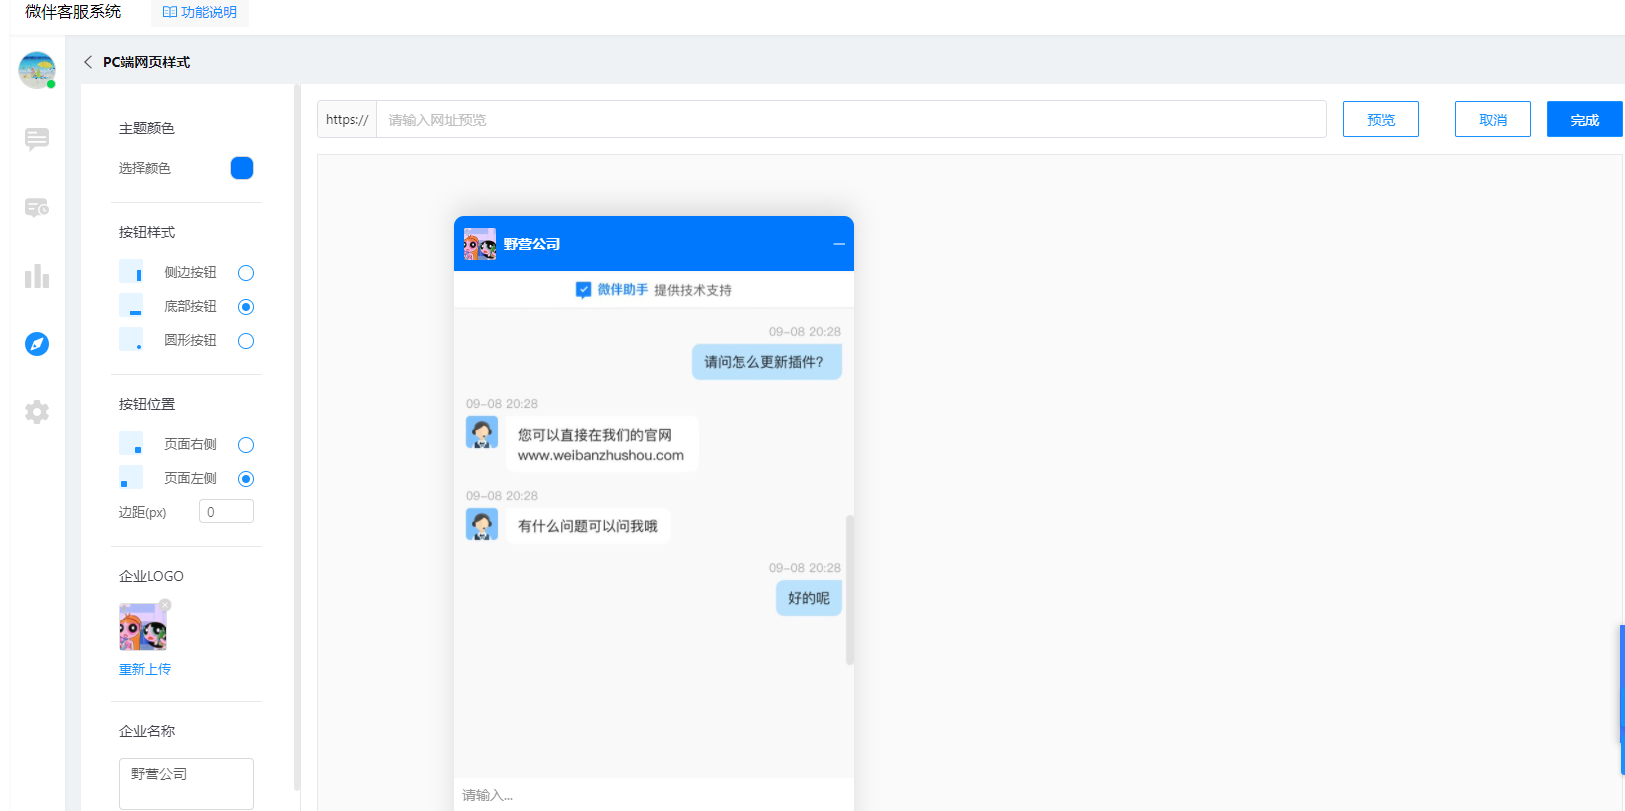Screen dimensions: 1625x811
Task: Click the 有什么问题可以问我哦 message bubble
Action: [588, 526]
